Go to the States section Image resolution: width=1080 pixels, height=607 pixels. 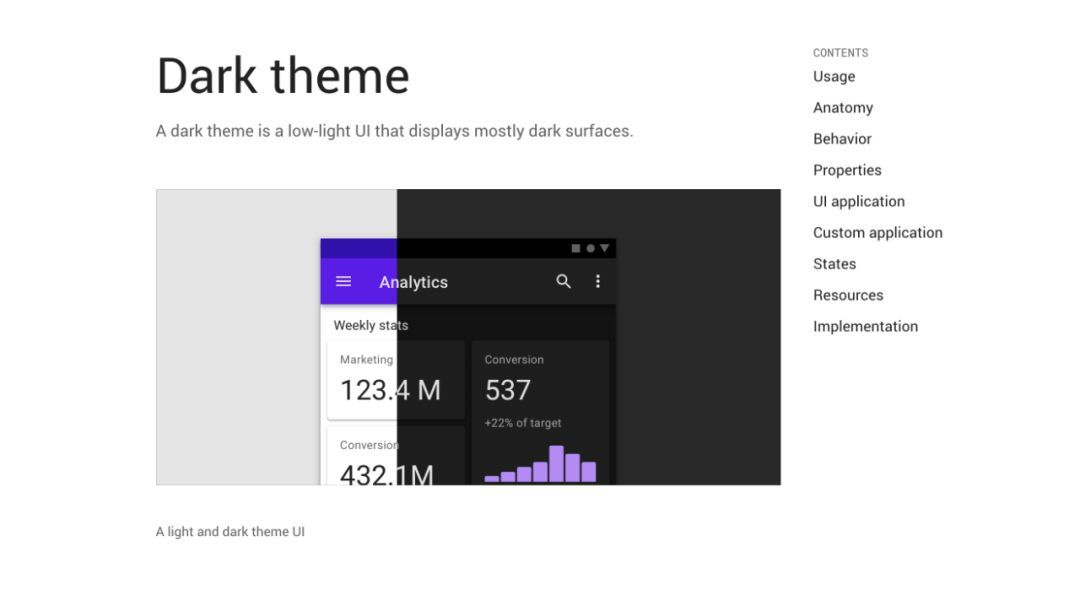point(834,263)
